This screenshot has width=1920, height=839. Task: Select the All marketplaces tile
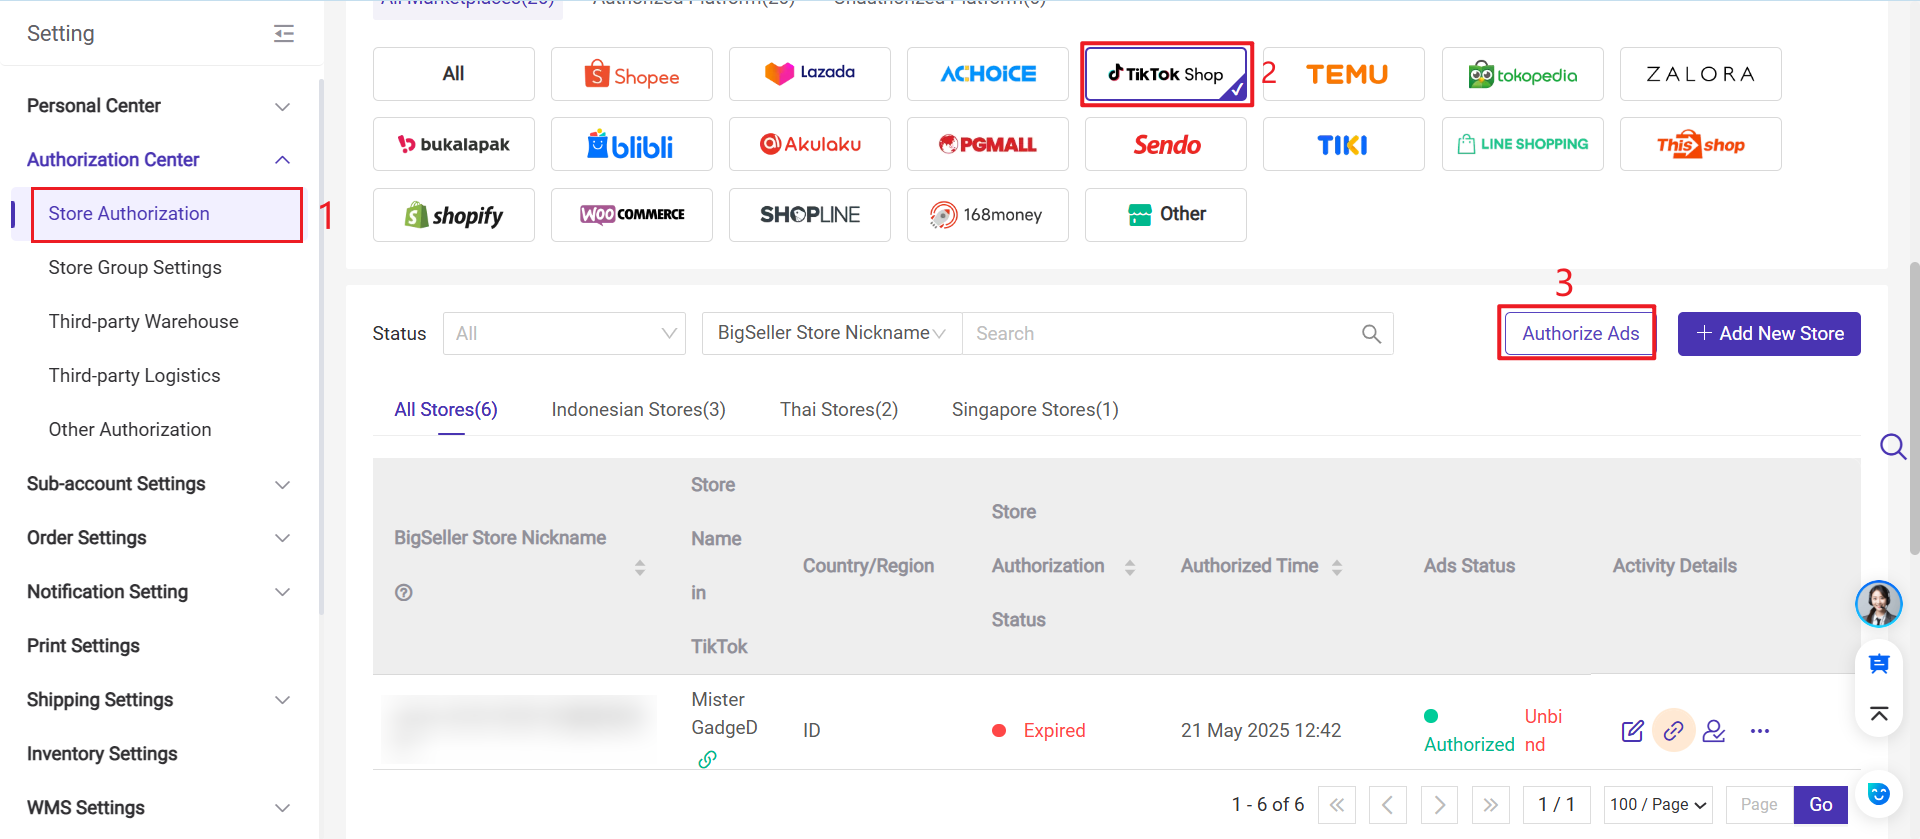[x=454, y=74]
